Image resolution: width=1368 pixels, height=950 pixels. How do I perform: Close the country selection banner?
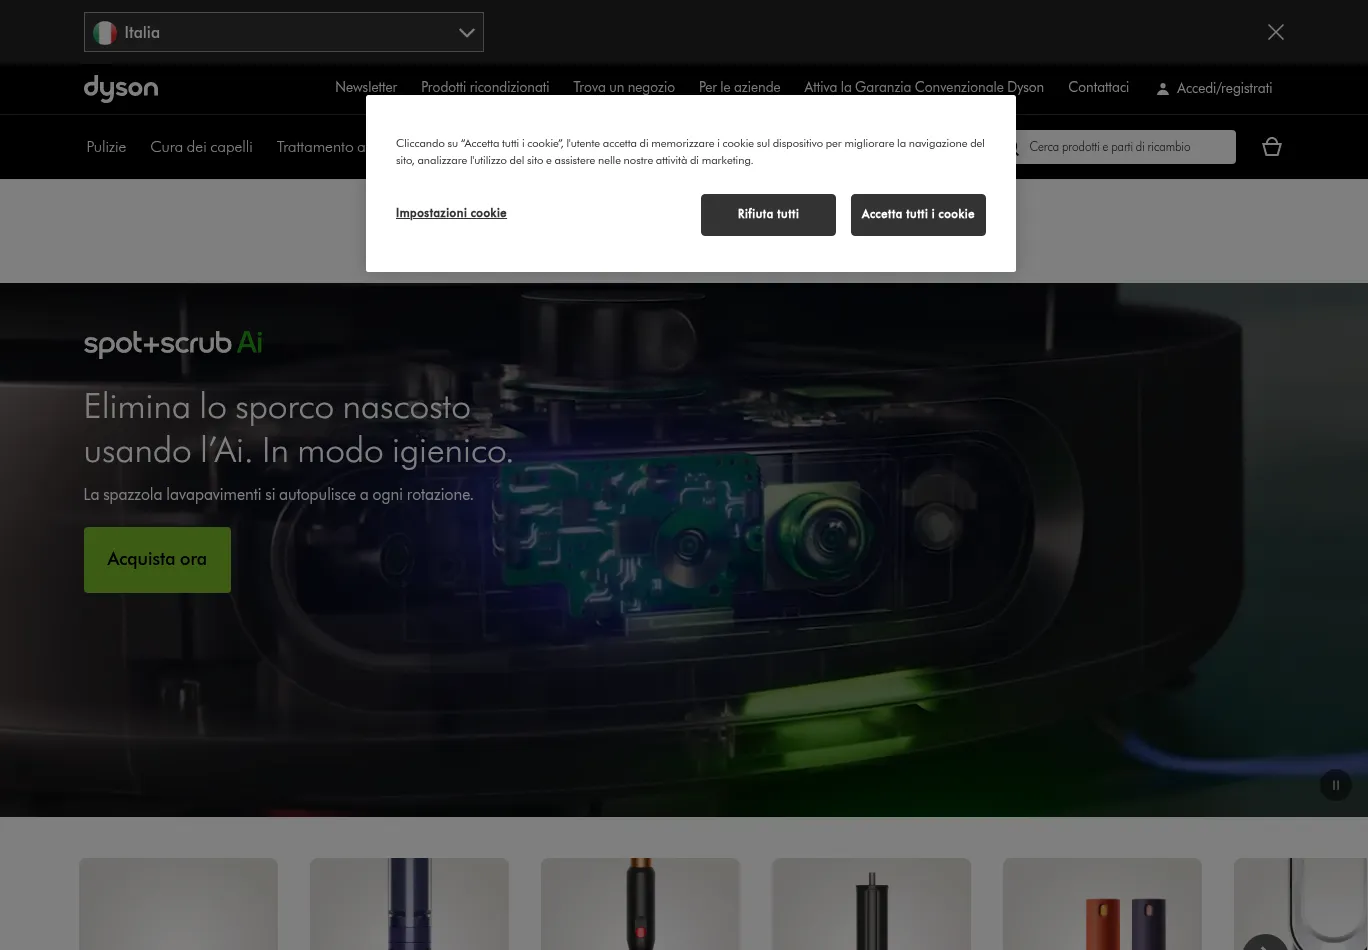pos(1275,32)
